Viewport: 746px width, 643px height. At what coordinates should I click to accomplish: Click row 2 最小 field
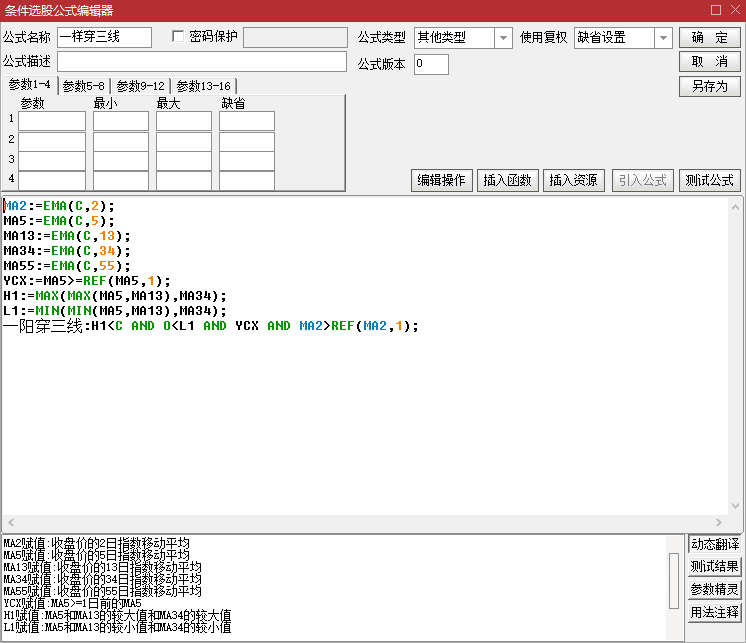[x=121, y=141]
